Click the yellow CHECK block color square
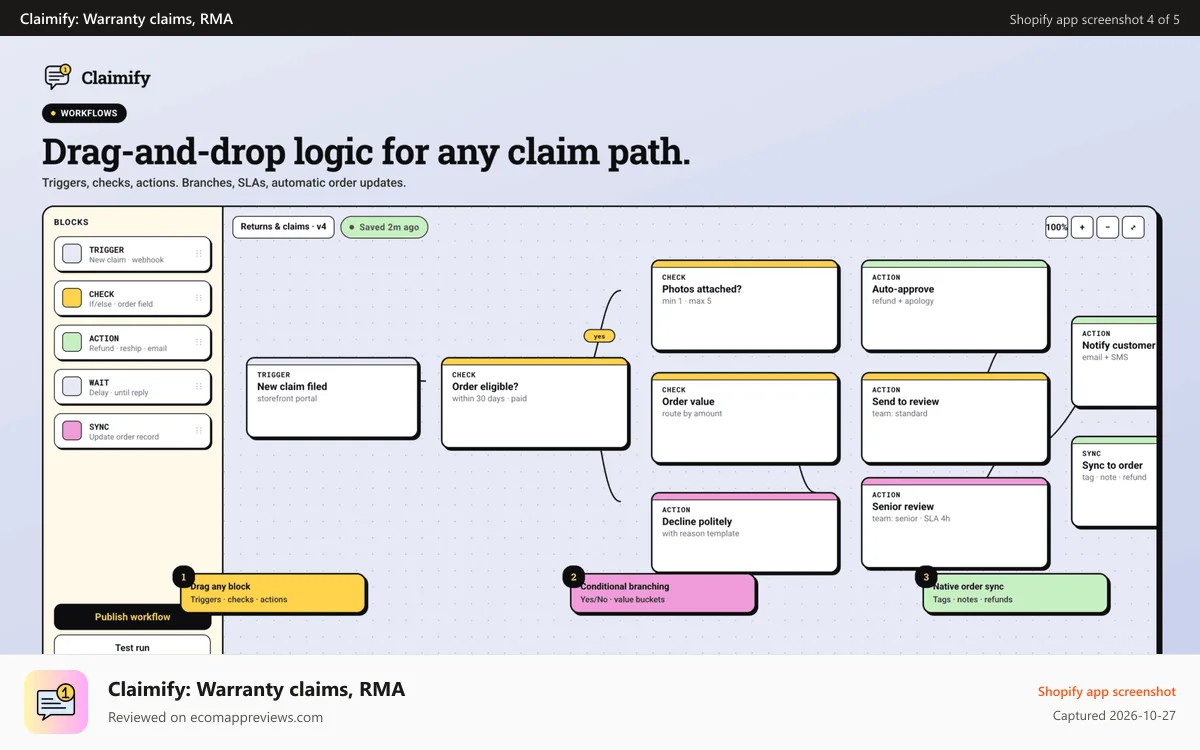1200x750 pixels. (72, 298)
